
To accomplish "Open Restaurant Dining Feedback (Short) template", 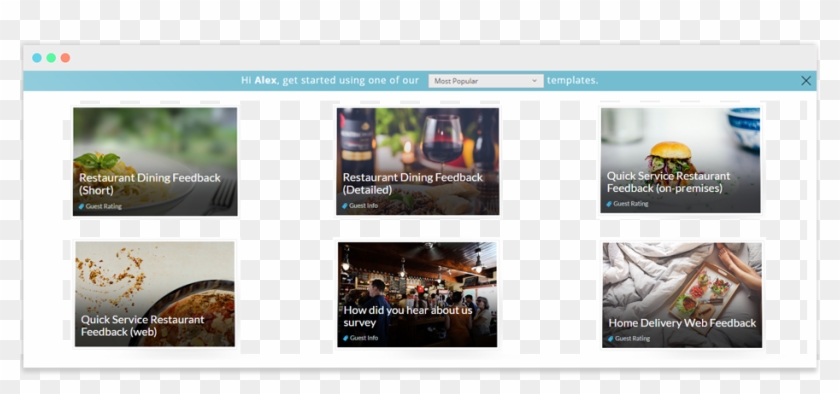I will pos(155,162).
